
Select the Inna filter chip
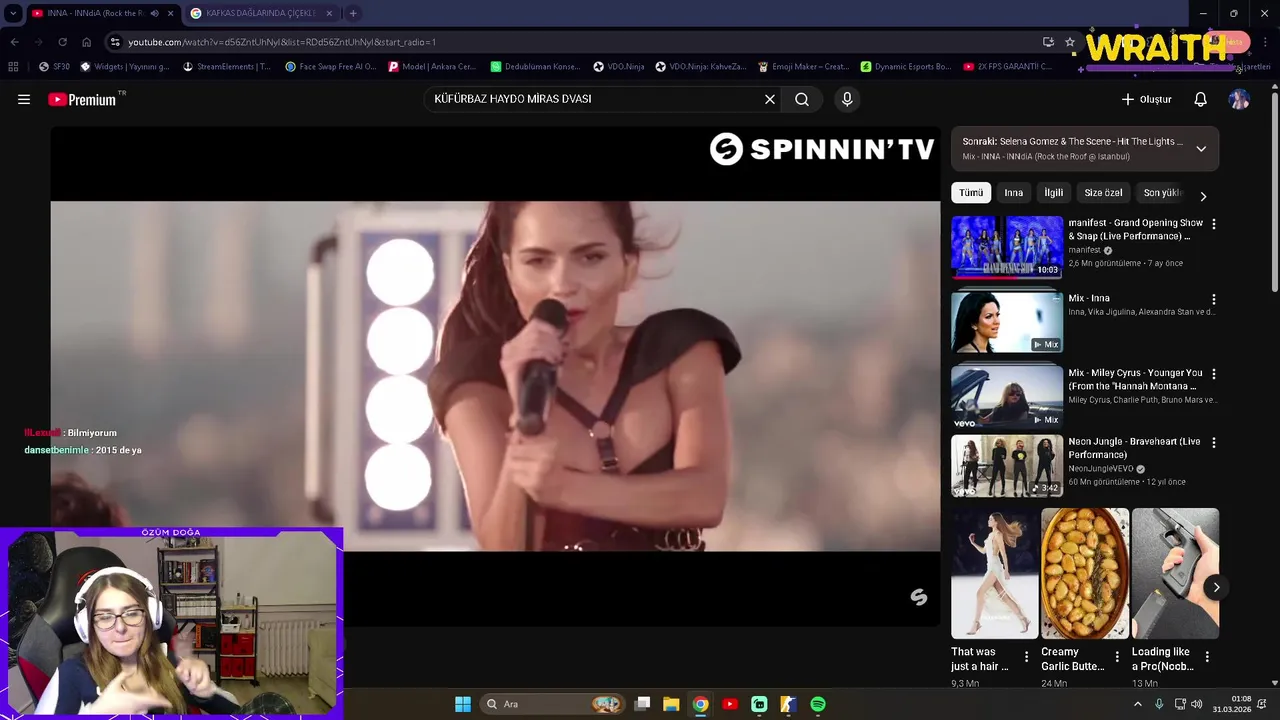point(1014,193)
